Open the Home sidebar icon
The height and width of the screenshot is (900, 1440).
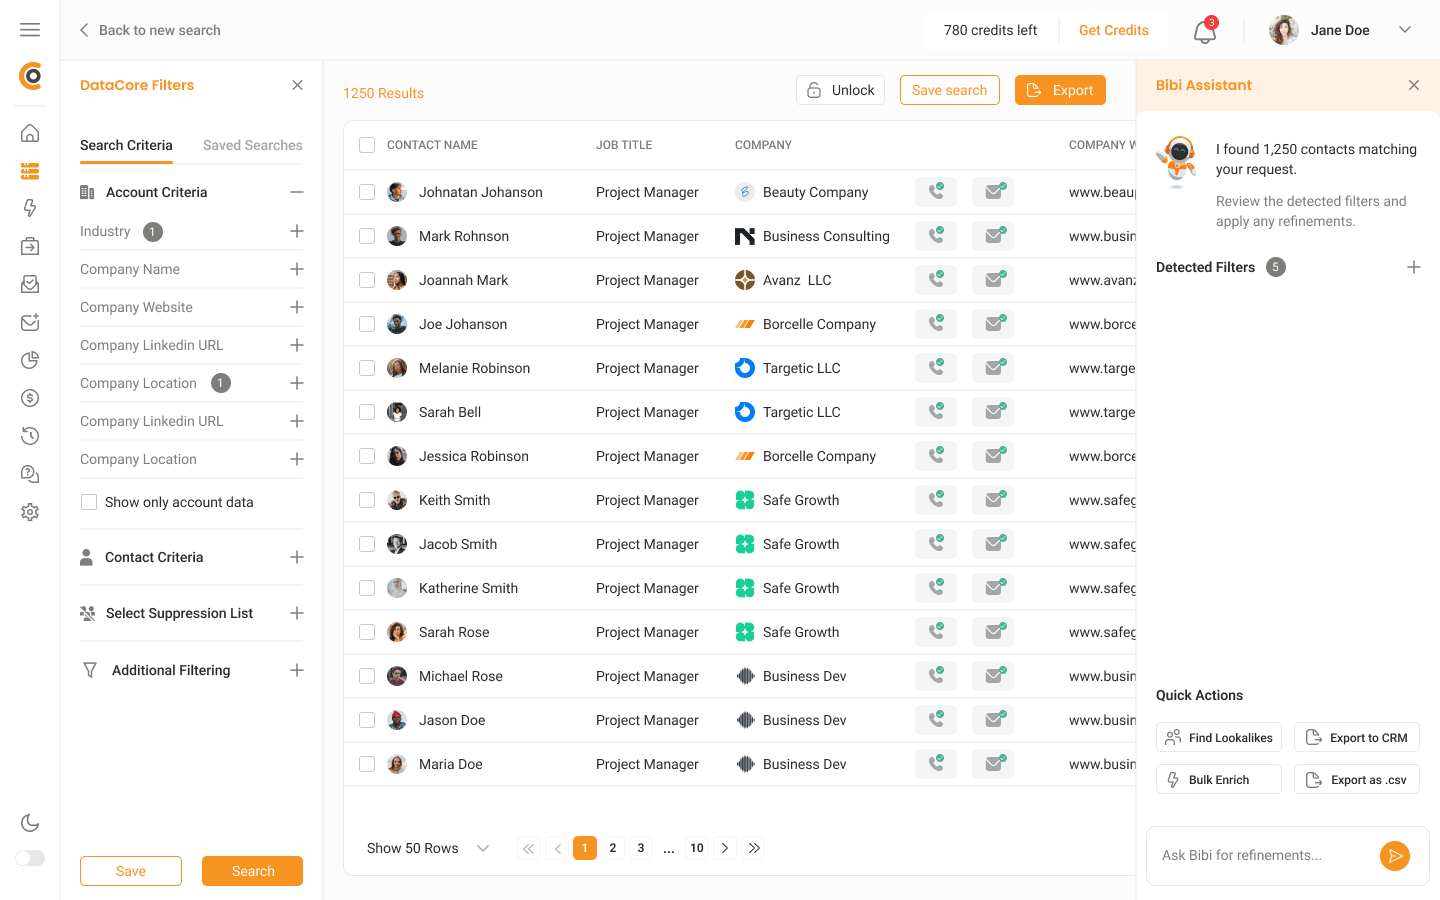(30, 133)
